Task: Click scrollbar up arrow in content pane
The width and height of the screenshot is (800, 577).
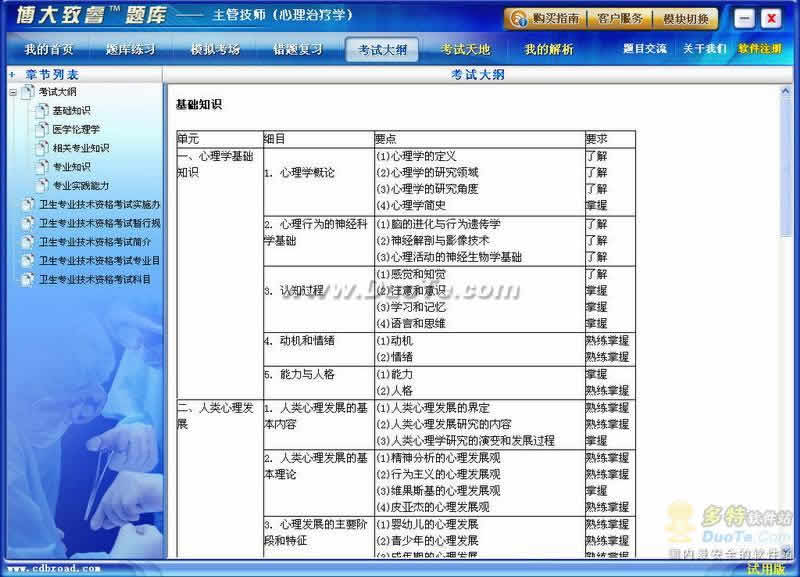Action: click(786, 91)
